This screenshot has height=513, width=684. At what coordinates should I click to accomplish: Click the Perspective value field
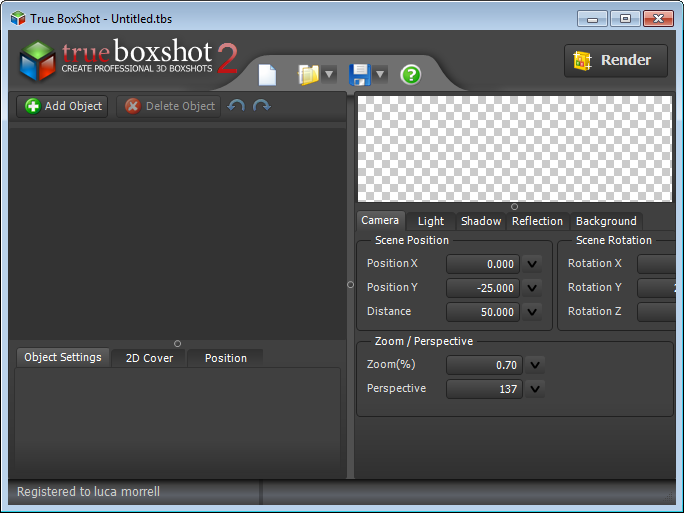[484, 389]
